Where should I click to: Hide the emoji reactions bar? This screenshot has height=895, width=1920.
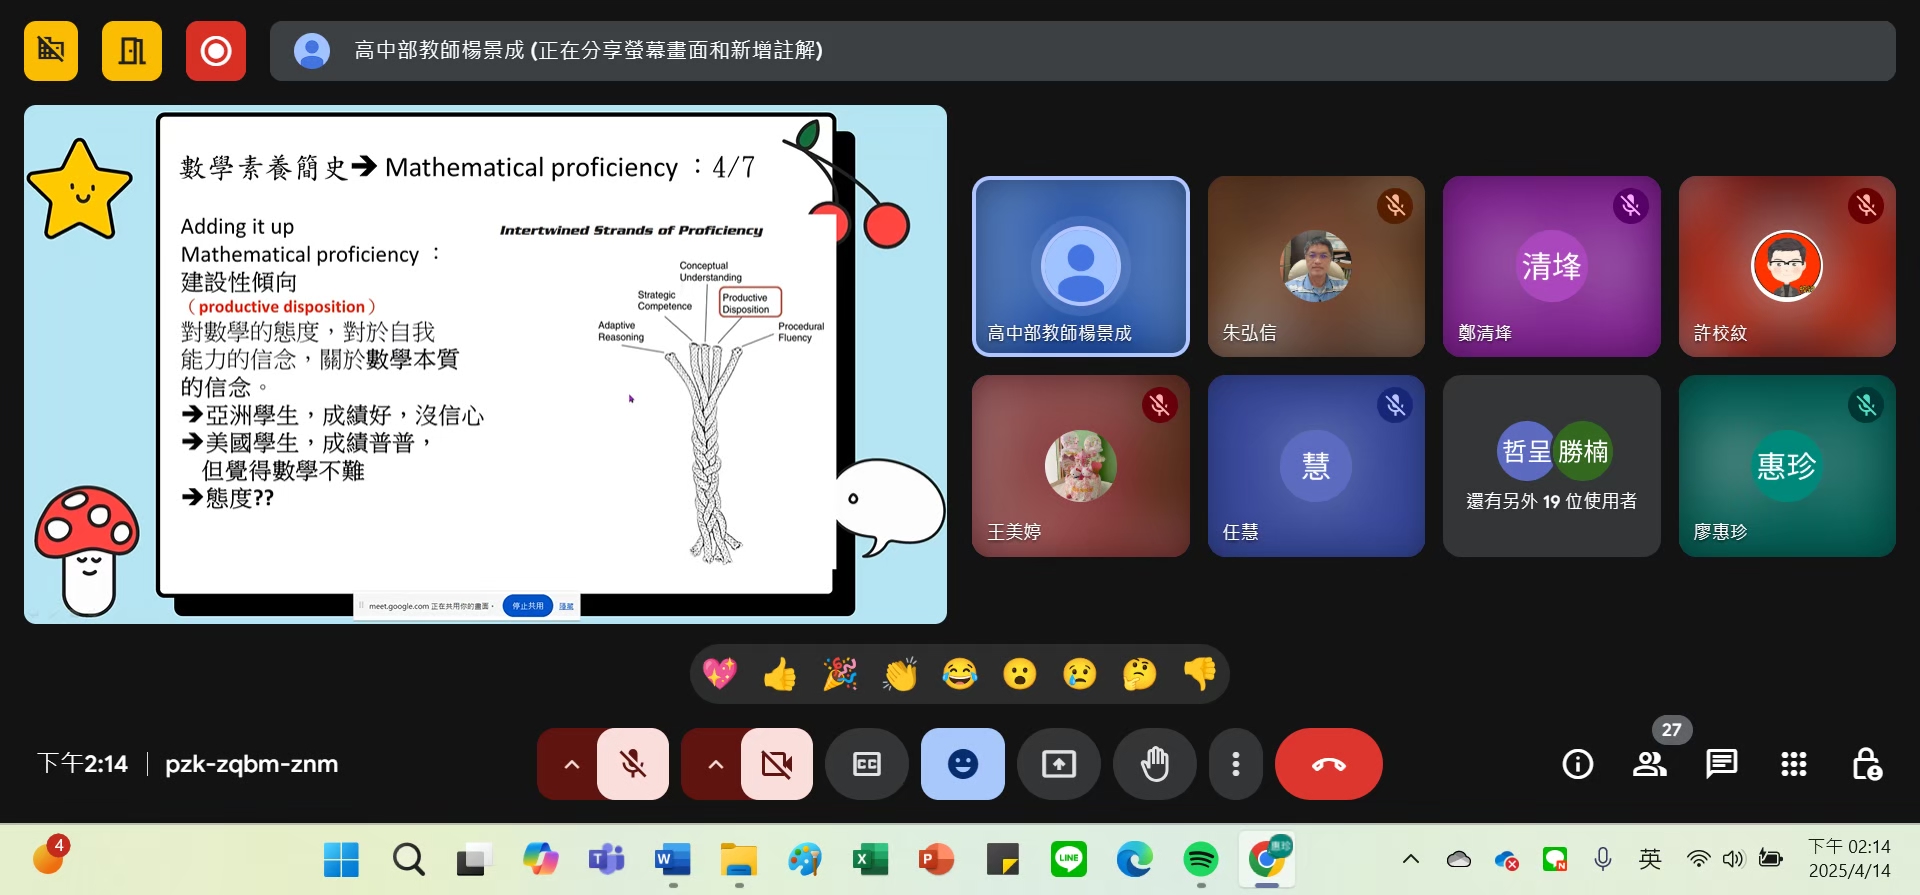(x=962, y=765)
